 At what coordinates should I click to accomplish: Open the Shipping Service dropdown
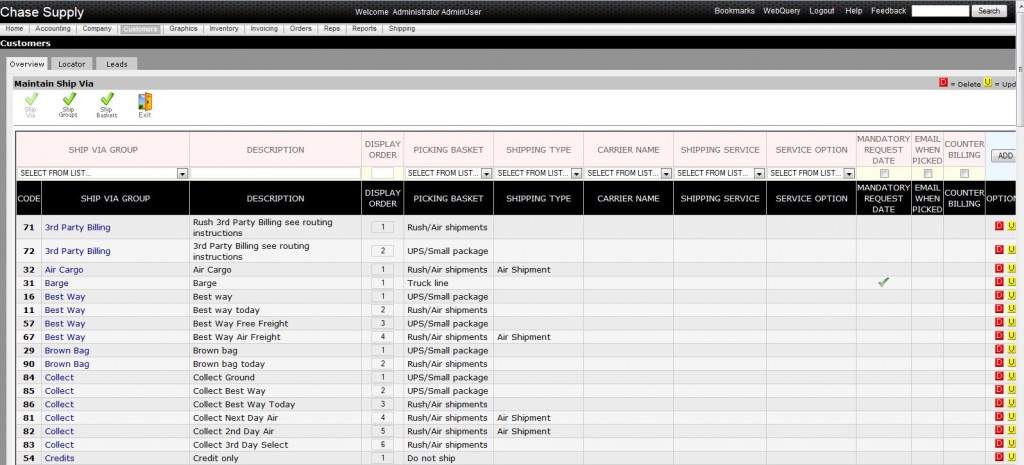pos(720,174)
